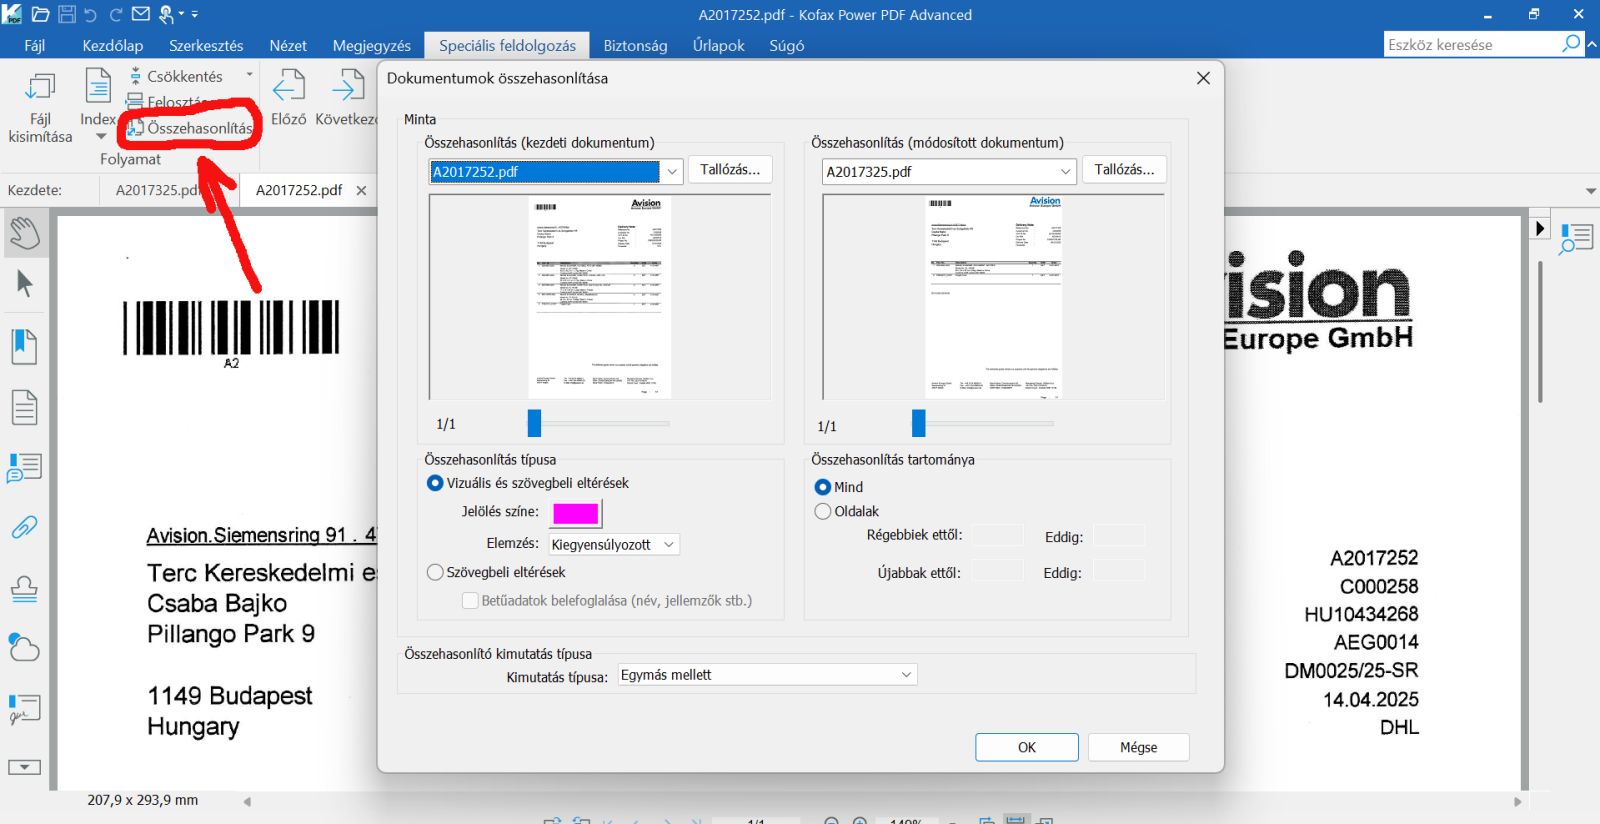Screen dimensions: 1600x824
Task: Click Tallózás for the initial document
Action: coord(729,170)
